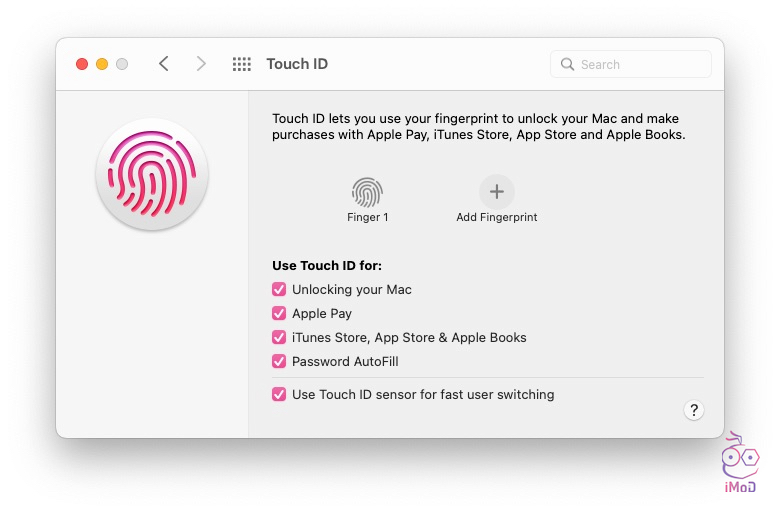Toggle iTunes Store, App Store & Apple Books
This screenshot has width=780, height=512.
pos(279,338)
